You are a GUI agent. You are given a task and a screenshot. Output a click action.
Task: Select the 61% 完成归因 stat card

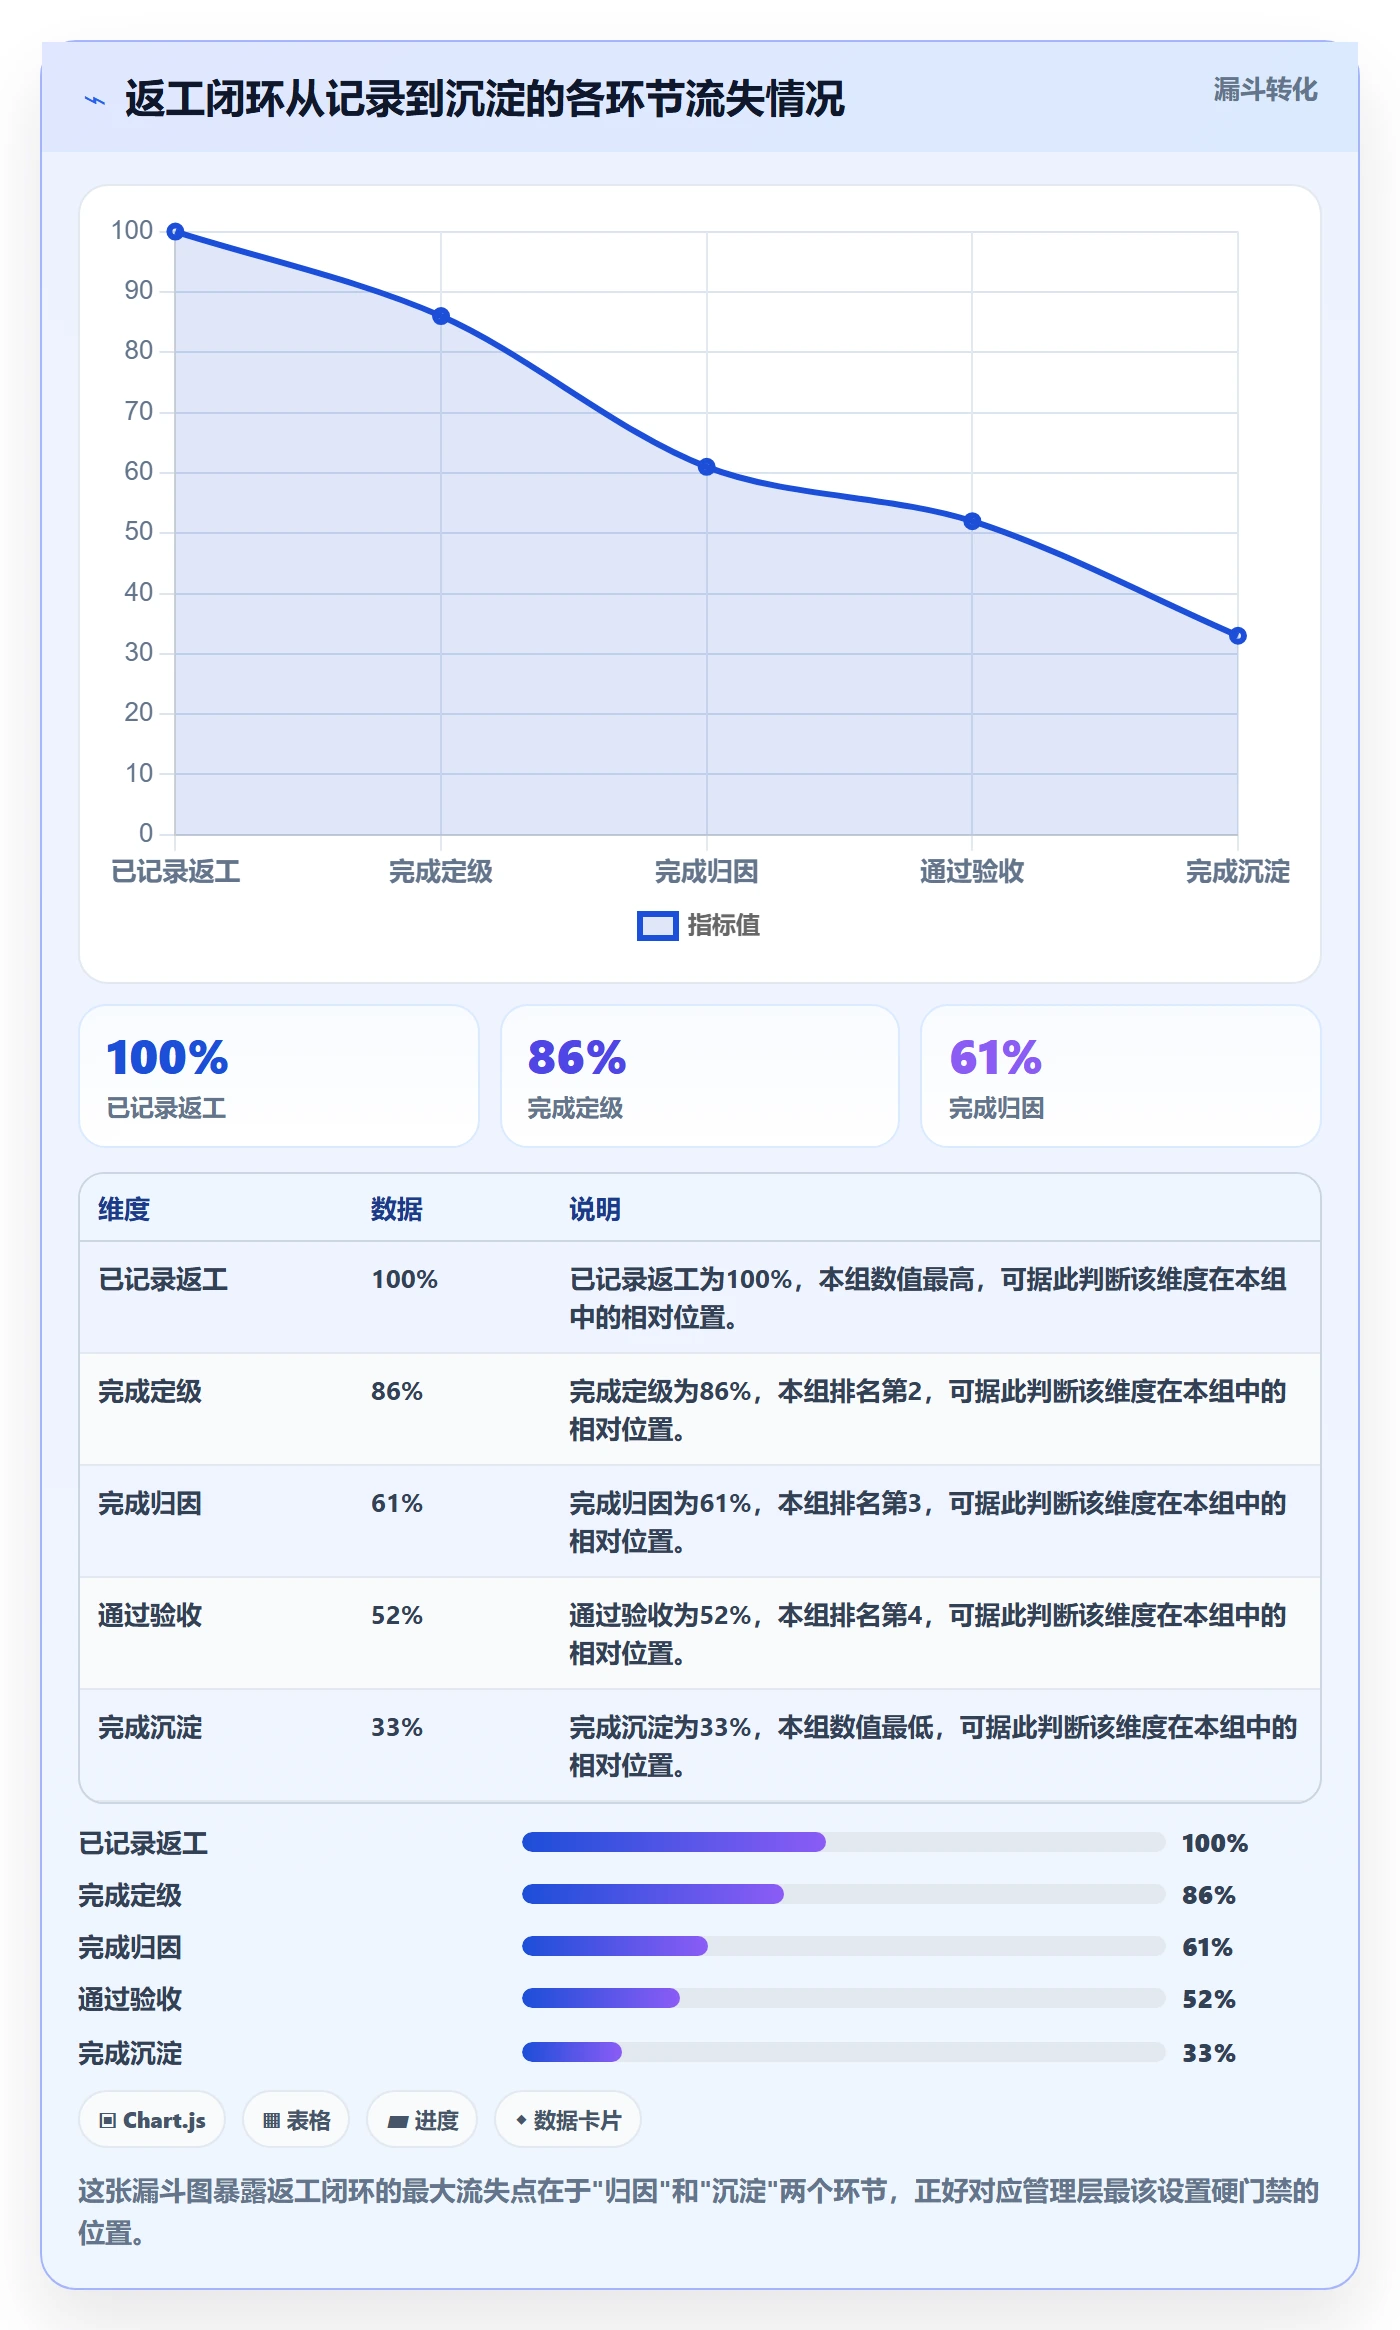pos(1121,1076)
